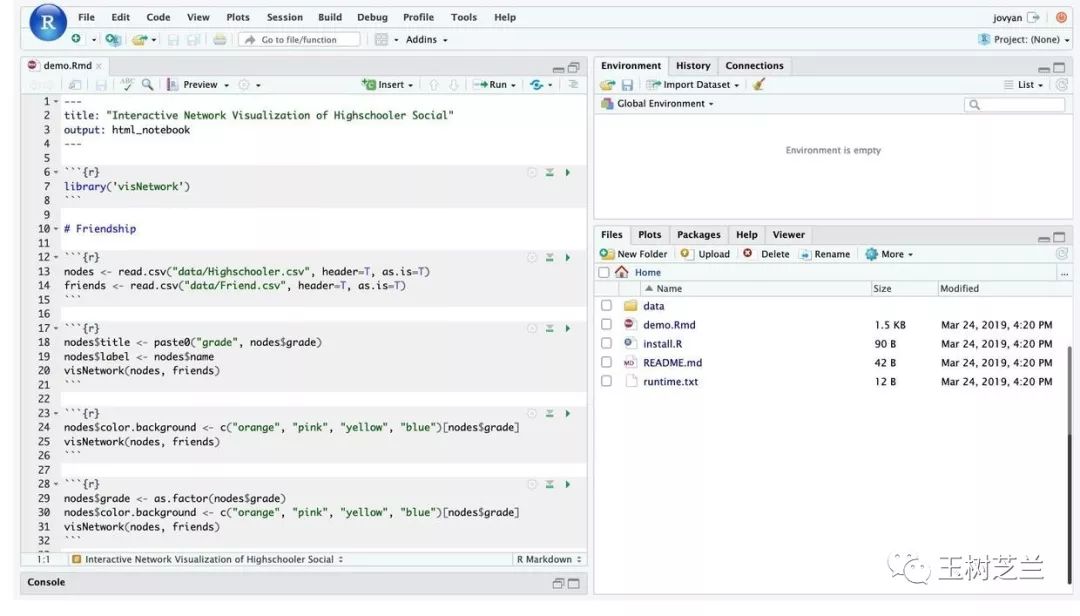Click the Go to file/function field
The height and width of the screenshot is (616, 1080).
click(300, 40)
